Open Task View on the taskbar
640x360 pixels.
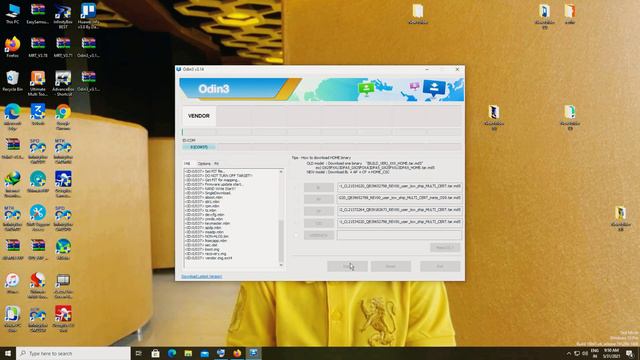139,353
